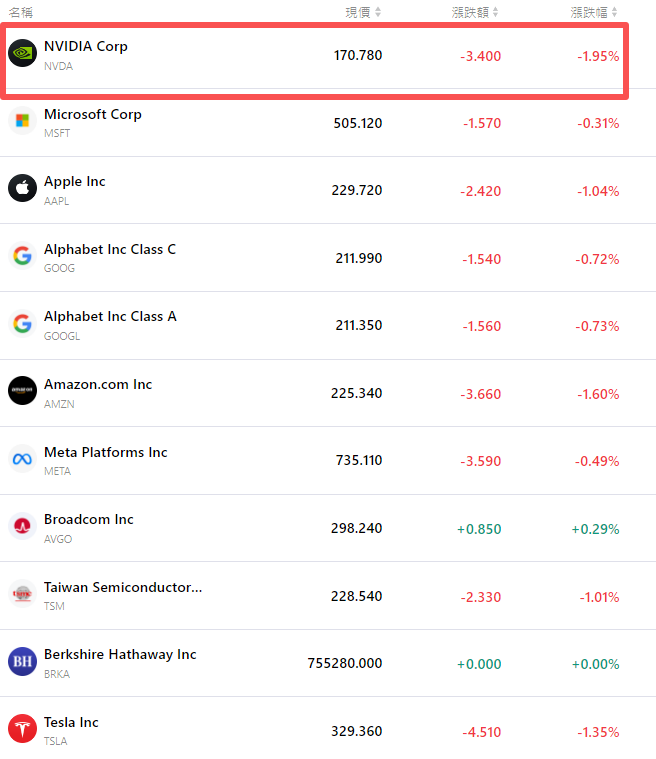Image resolution: width=656 pixels, height=759 pixels.
Task: Open Alphabet Inc Class A stock page
Action: coord(110,316)
